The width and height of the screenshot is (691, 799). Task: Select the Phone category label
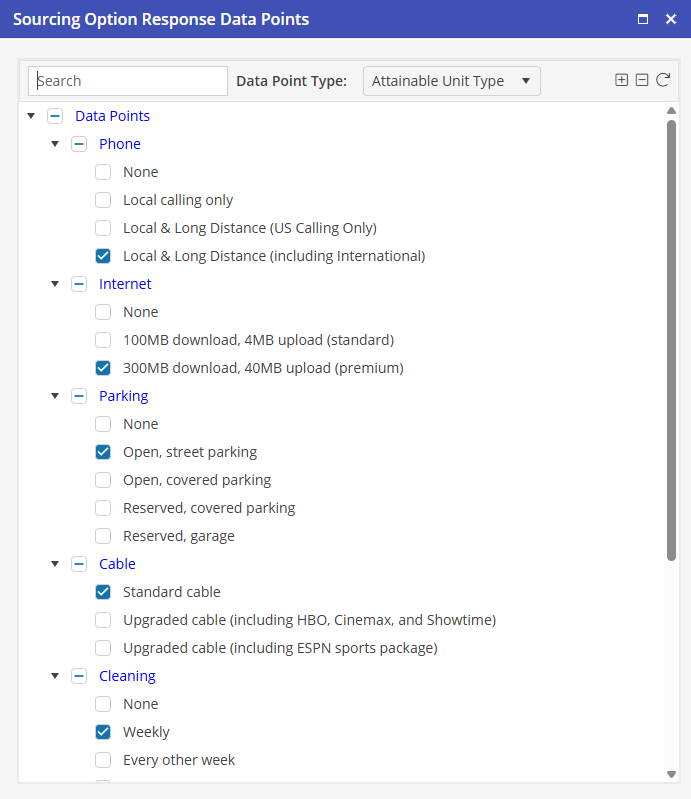(x=120, y=144)
